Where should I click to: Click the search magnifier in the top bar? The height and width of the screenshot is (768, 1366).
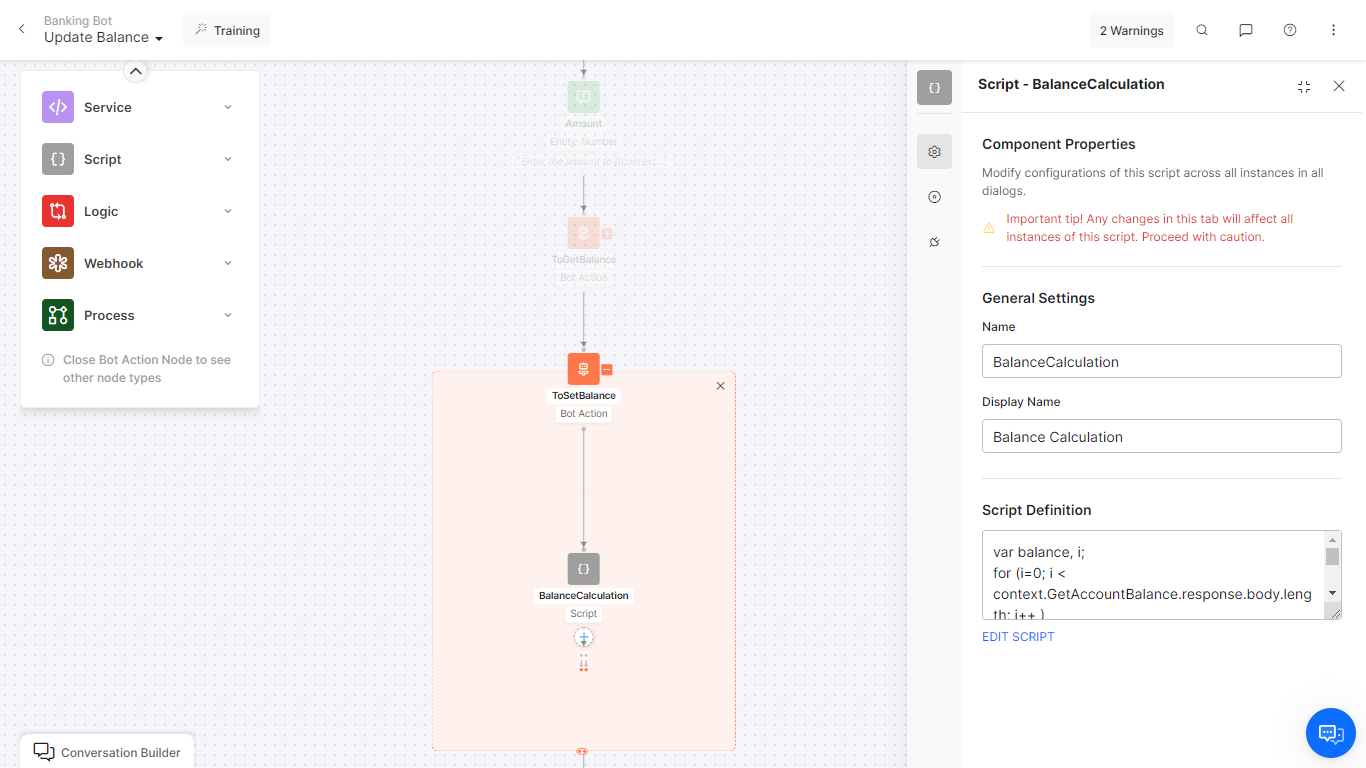coord(1201,30)
